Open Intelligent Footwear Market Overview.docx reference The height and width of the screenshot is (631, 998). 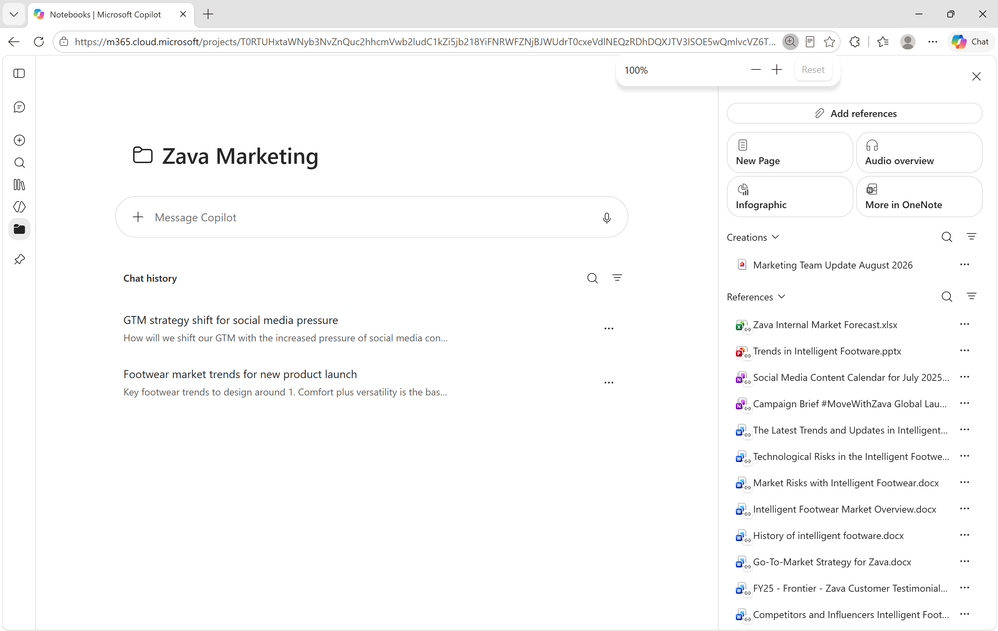[x=845, y=509]
